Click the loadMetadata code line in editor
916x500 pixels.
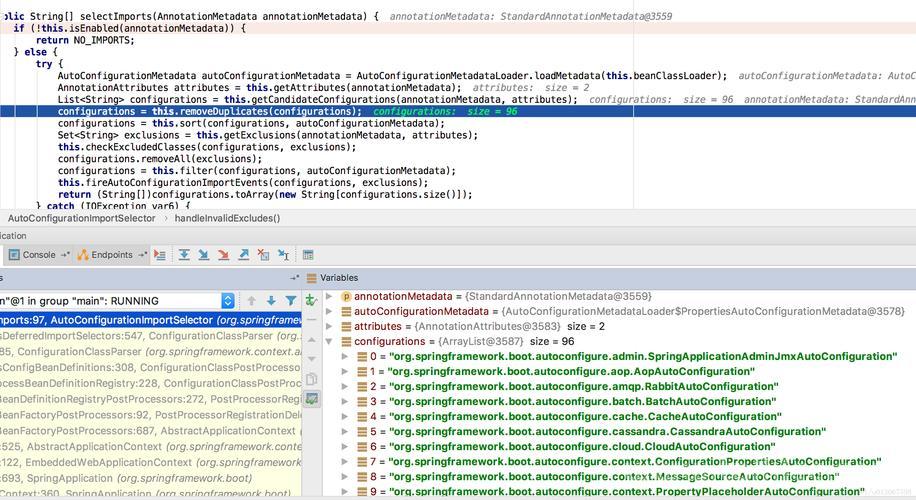(x=393, y=76)
